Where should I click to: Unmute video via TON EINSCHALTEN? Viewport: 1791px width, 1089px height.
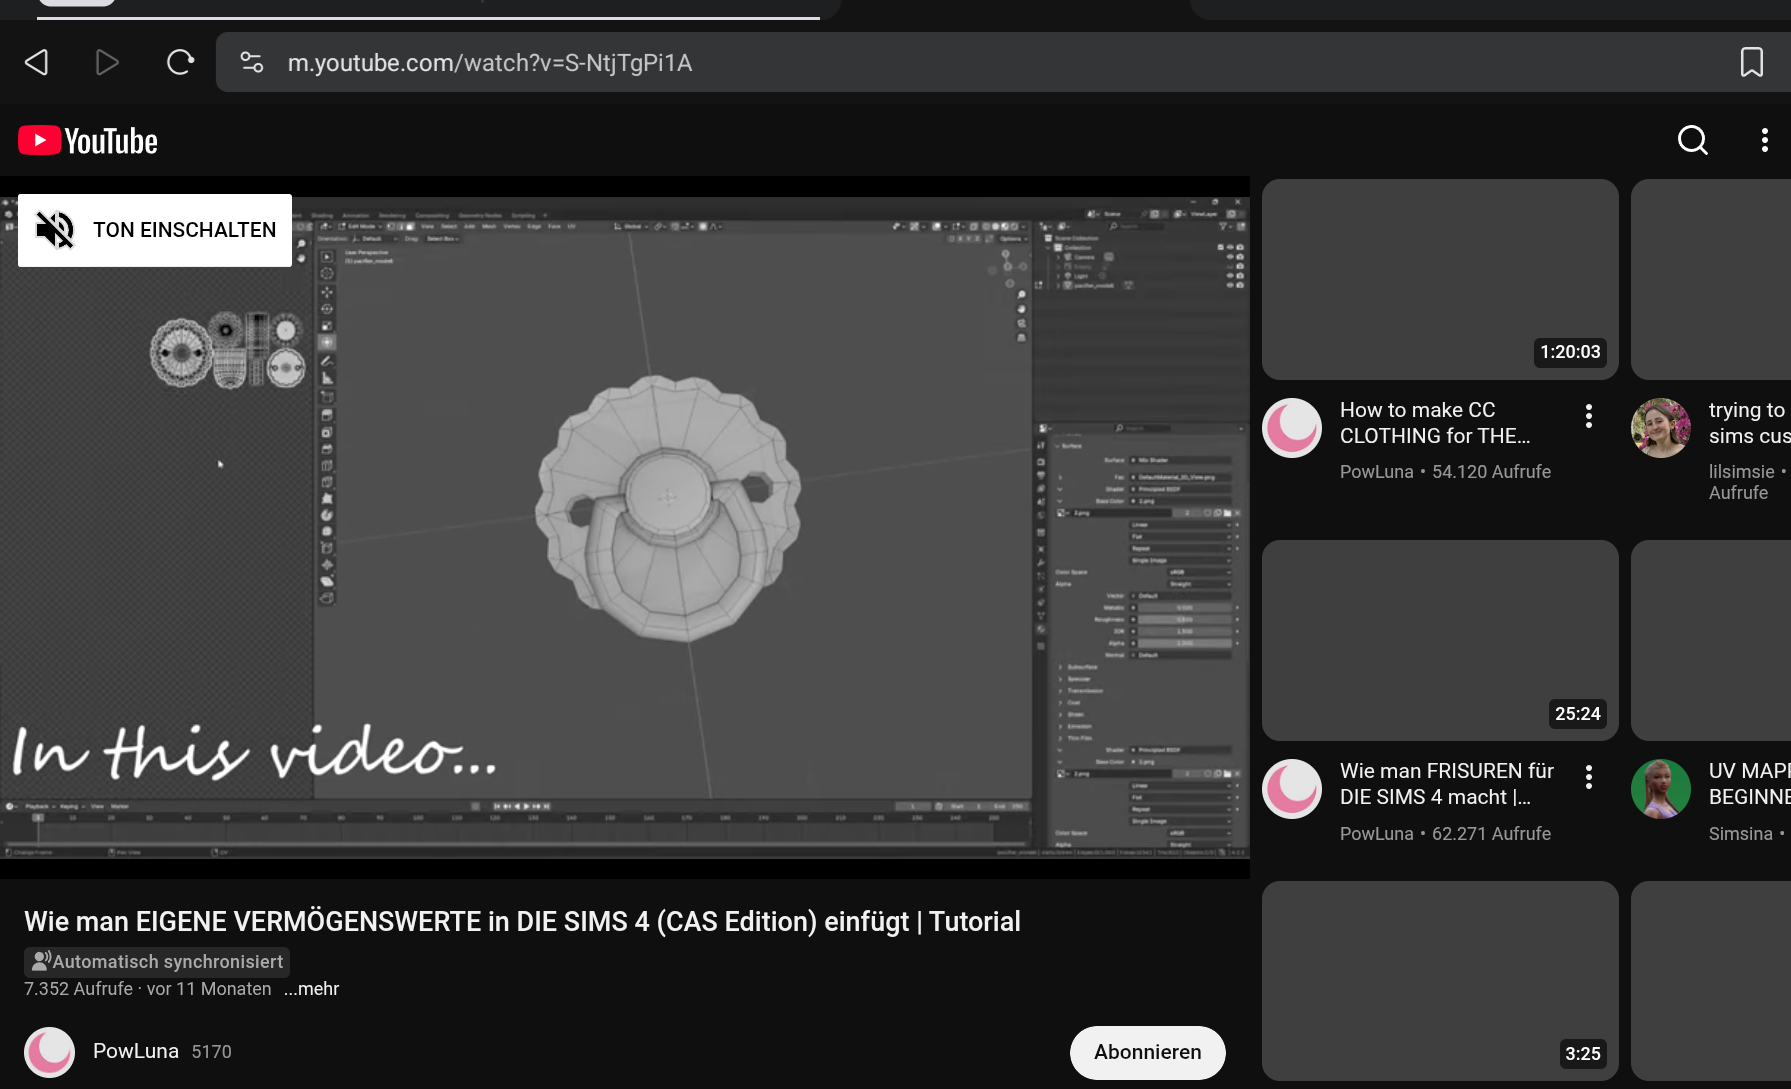tap(155, 230)
